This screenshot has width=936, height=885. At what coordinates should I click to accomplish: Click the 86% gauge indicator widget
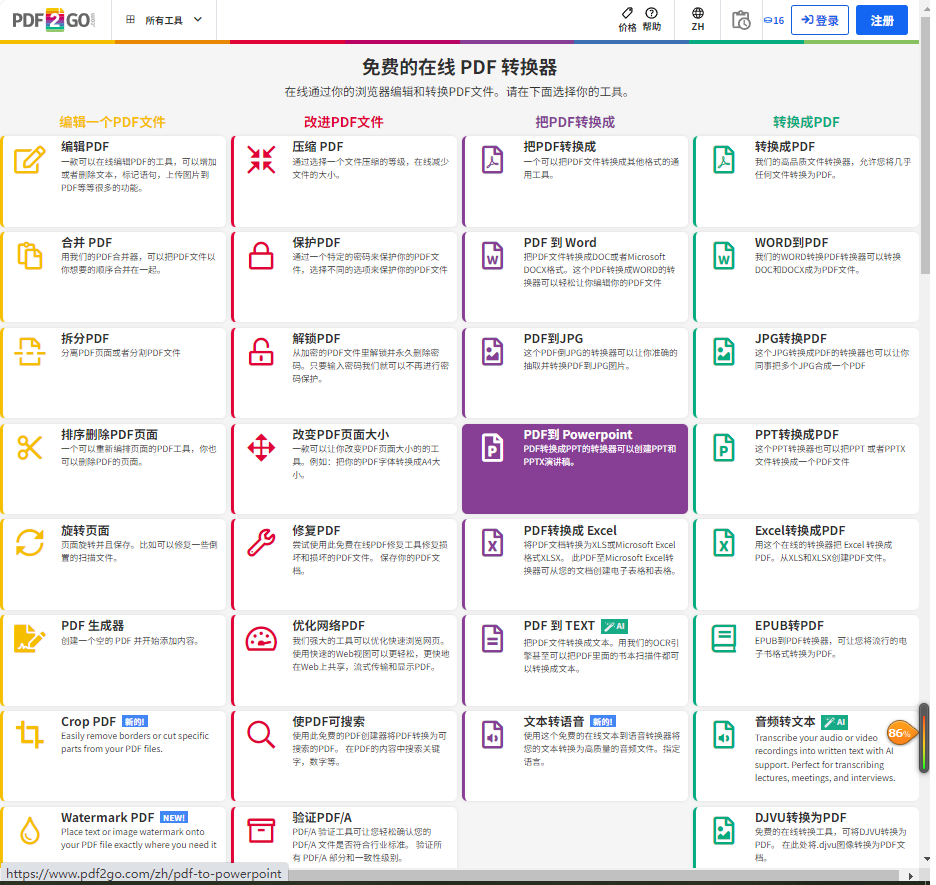point(900,733)
